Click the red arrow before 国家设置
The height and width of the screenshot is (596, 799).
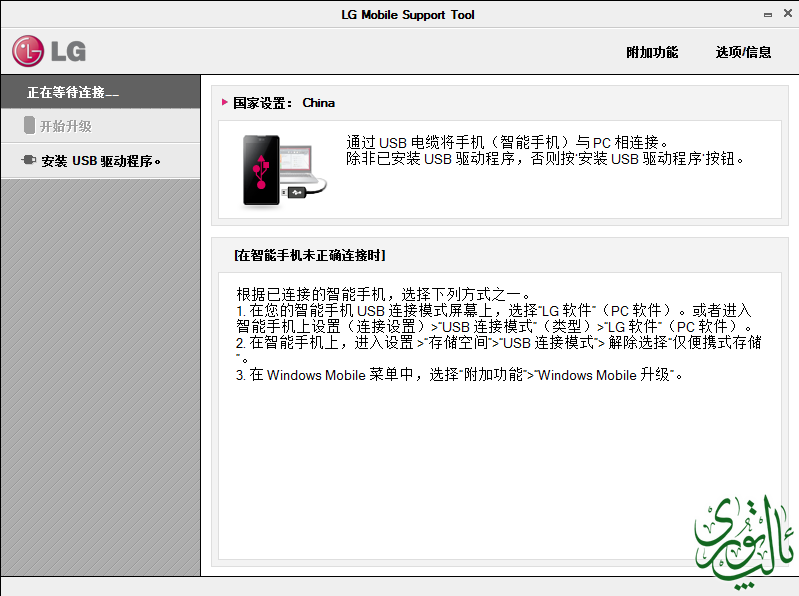[225, 102]
